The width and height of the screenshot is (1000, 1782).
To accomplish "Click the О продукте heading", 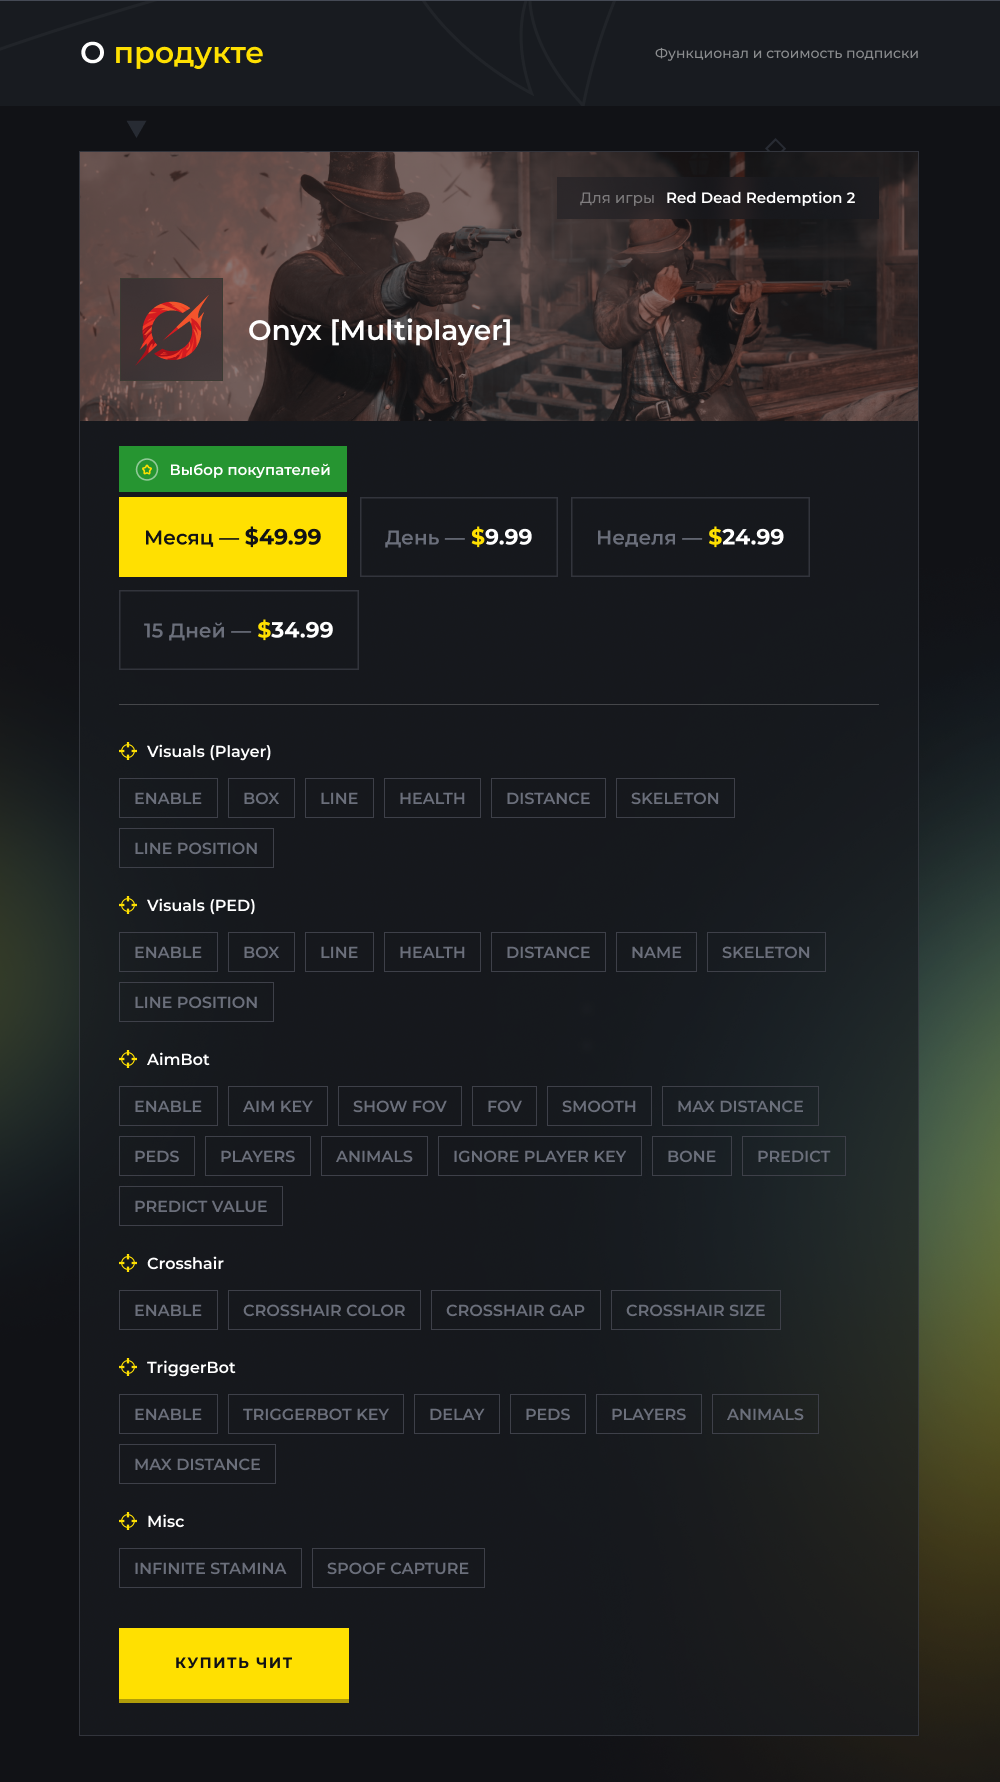I will (x=172, y=53).
